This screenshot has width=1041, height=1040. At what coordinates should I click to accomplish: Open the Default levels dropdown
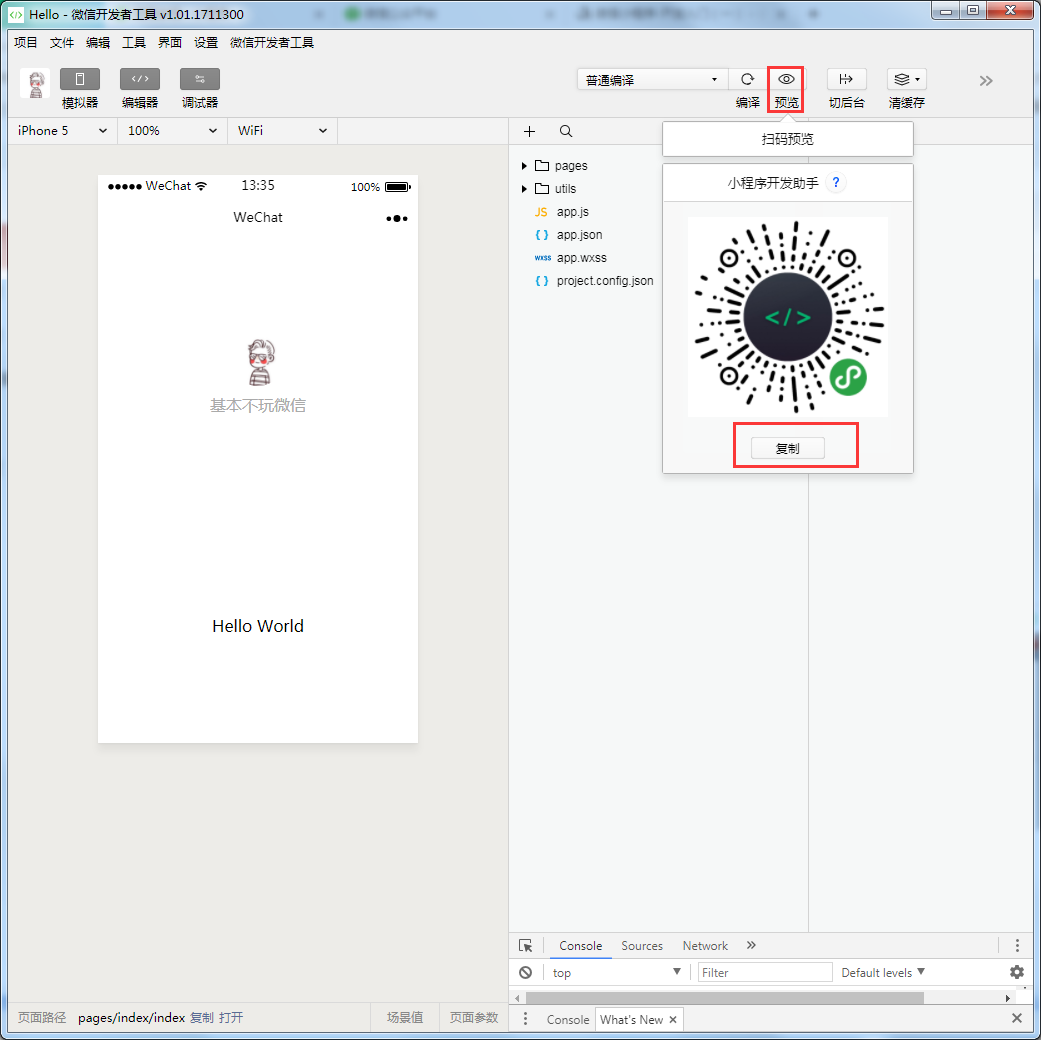pos(883,972)
